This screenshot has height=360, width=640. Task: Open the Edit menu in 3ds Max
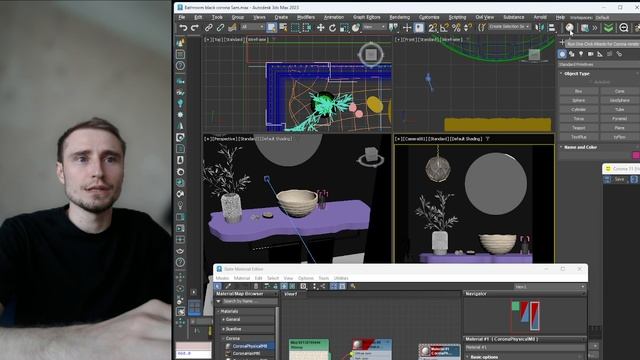click(x=198, y=17)
